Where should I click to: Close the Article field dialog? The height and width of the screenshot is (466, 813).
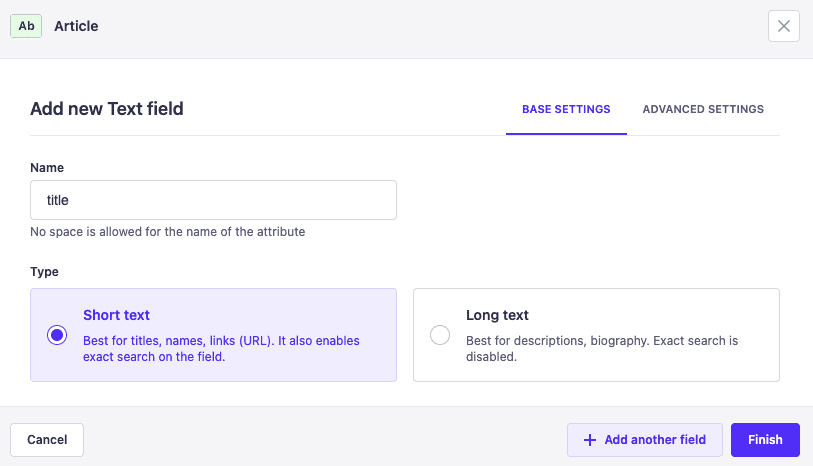pos(783,26)
